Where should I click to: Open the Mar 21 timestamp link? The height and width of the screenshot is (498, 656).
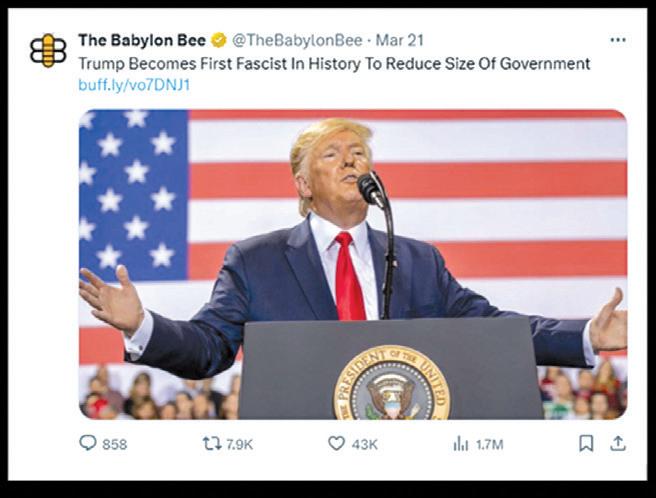400,41
